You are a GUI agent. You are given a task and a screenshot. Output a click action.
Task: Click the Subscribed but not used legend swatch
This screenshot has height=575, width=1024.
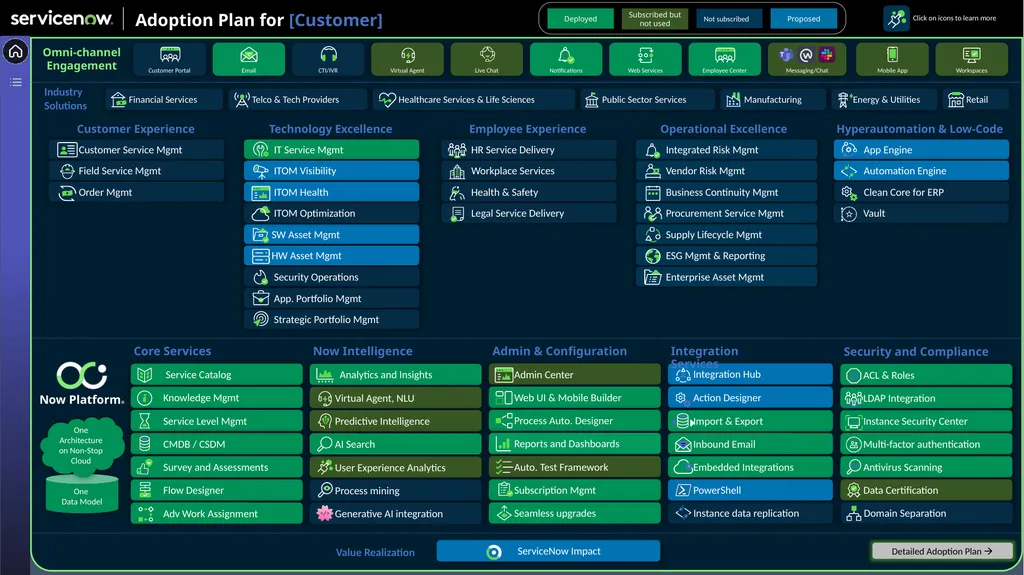point(655,19)
